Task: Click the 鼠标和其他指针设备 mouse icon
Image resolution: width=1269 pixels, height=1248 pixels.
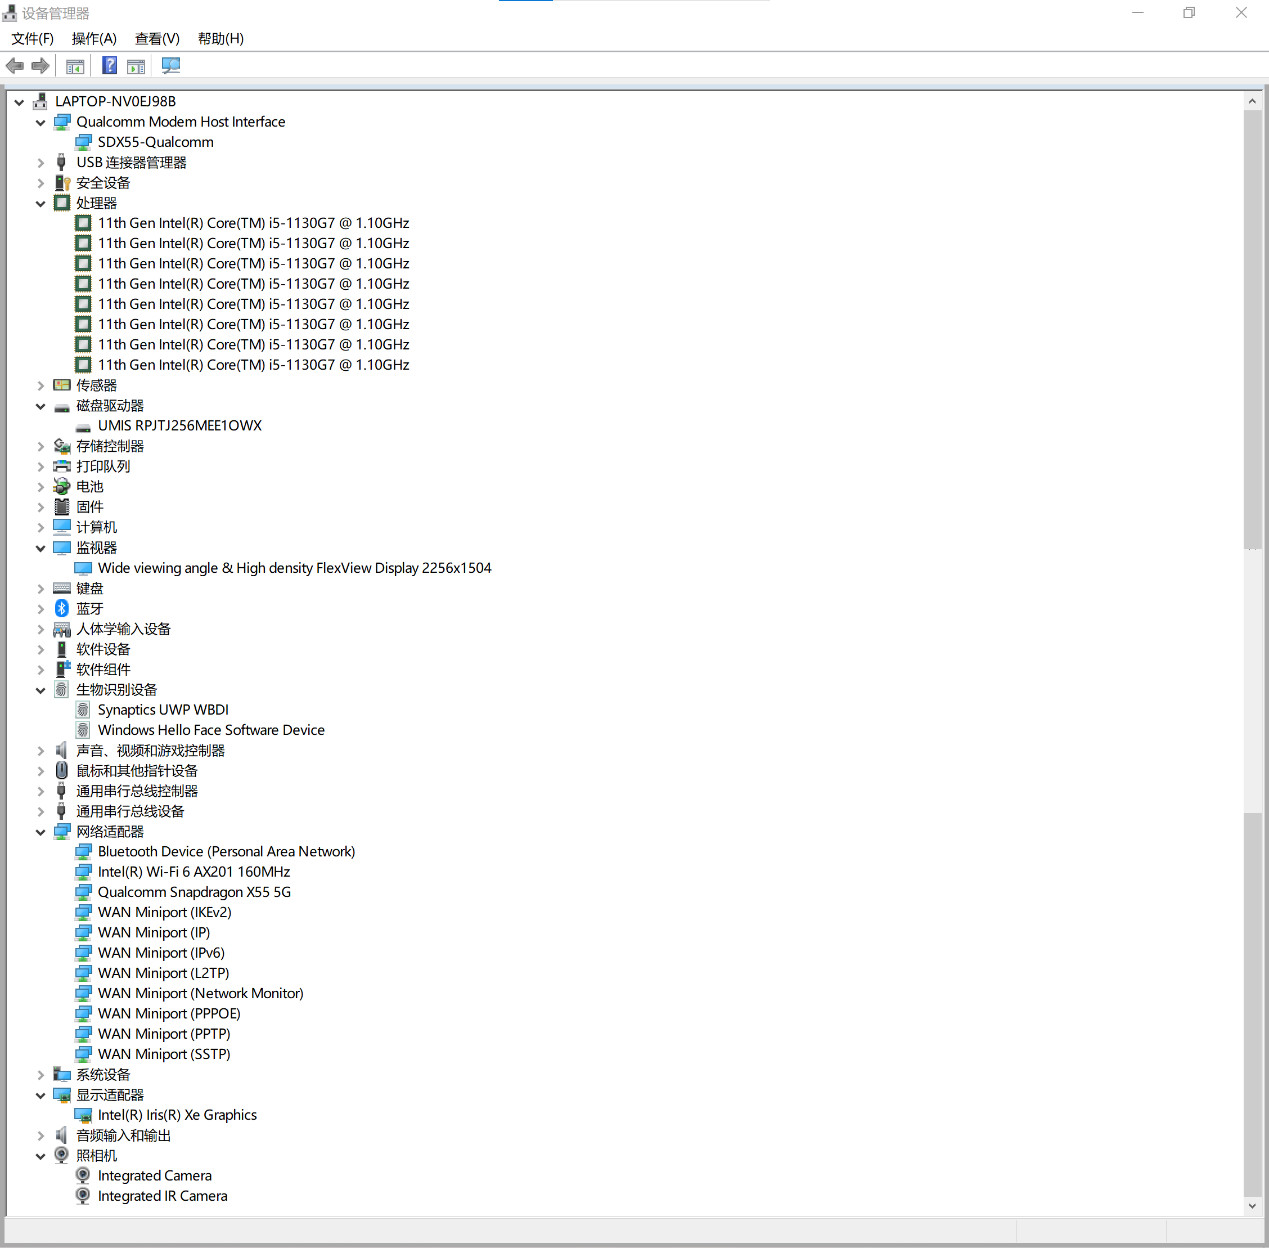Action: pyautogui.click(x=62, y=770)
